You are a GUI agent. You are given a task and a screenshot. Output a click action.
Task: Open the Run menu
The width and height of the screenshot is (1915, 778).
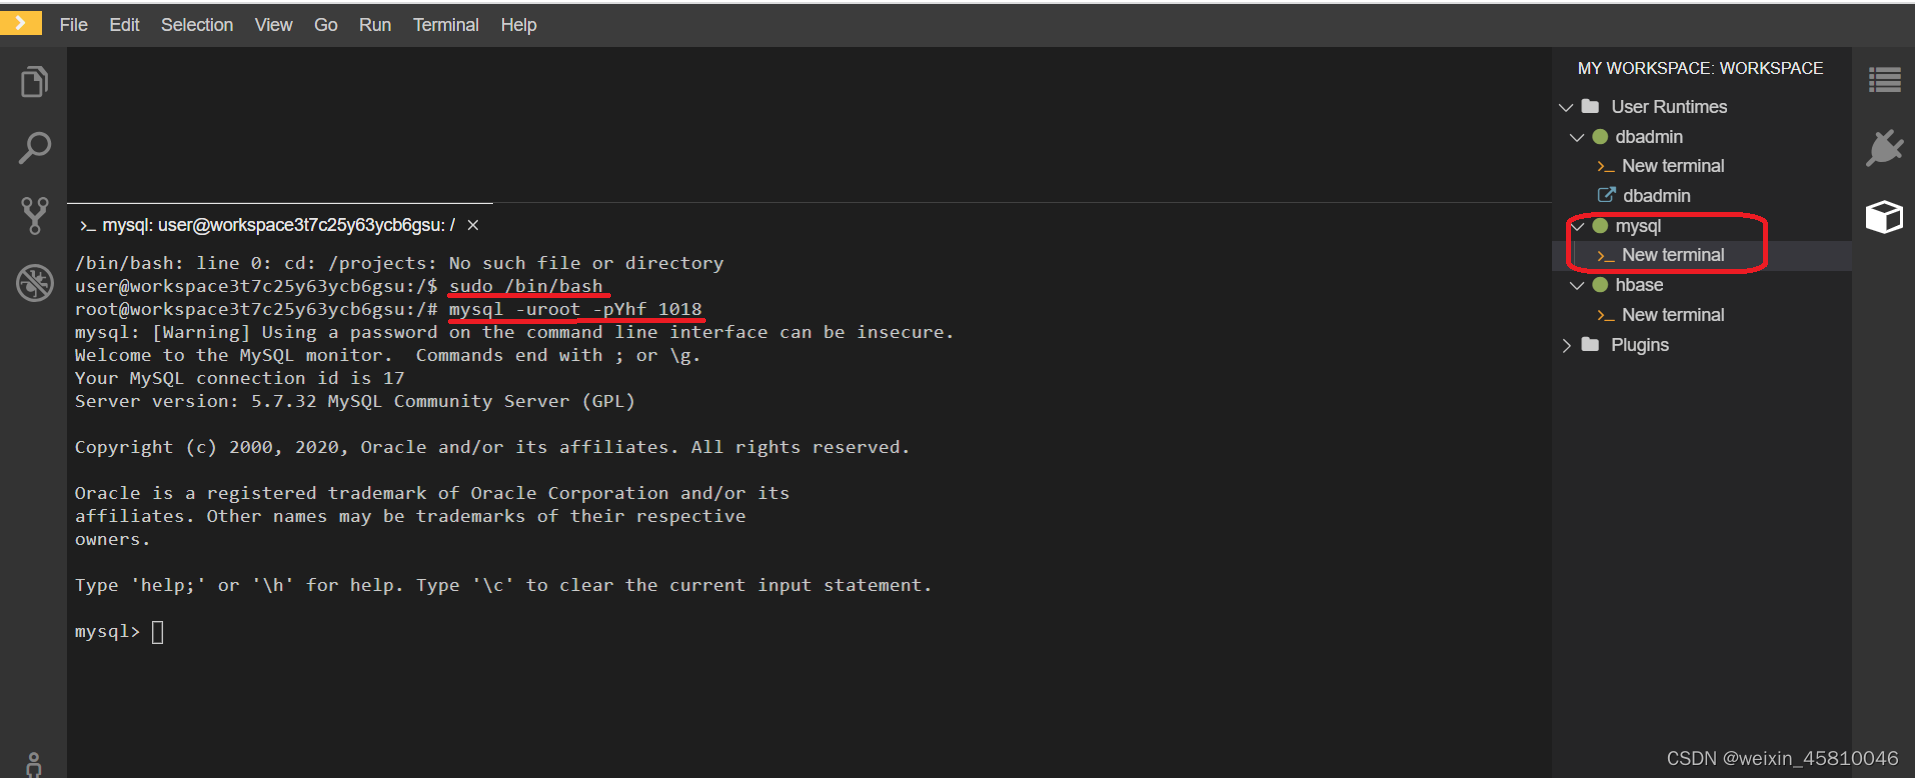375,25
